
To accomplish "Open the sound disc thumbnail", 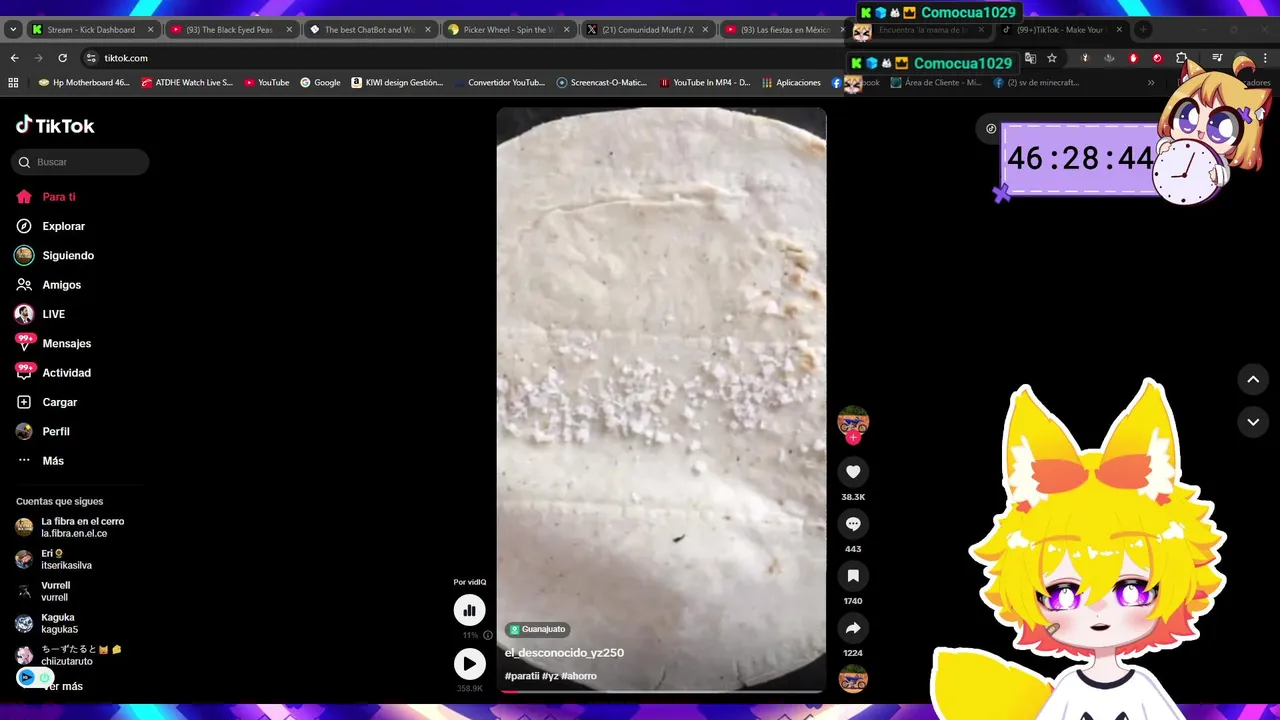I will coord(853,680).
